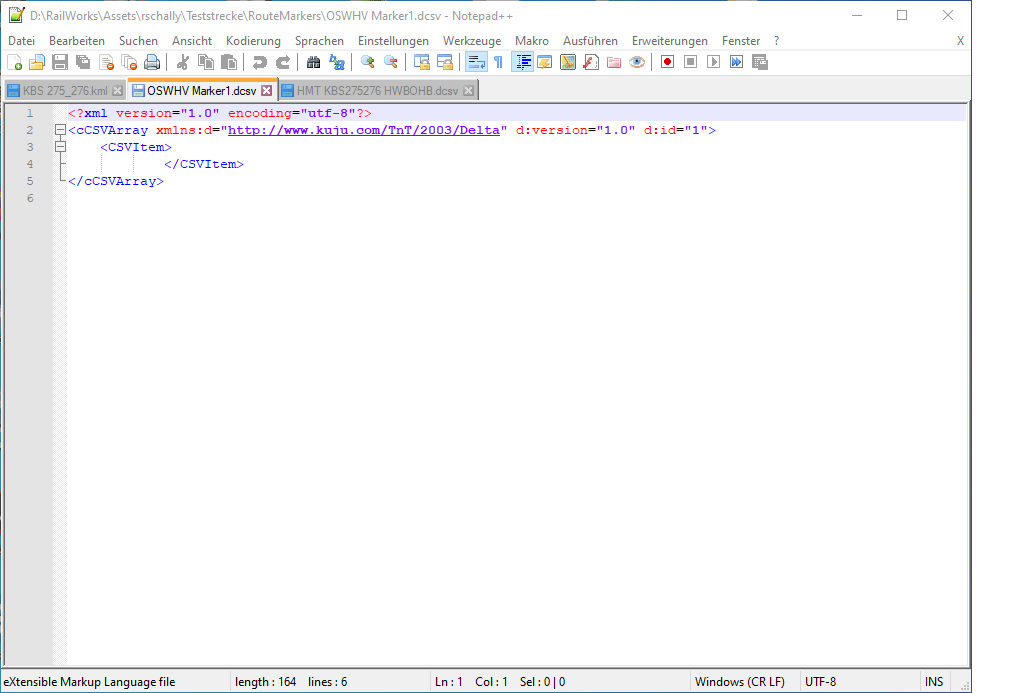This screenshot has height=693, width=1025.
Task: Collapse the CSVItem fold marker
Action: [60, 147]
